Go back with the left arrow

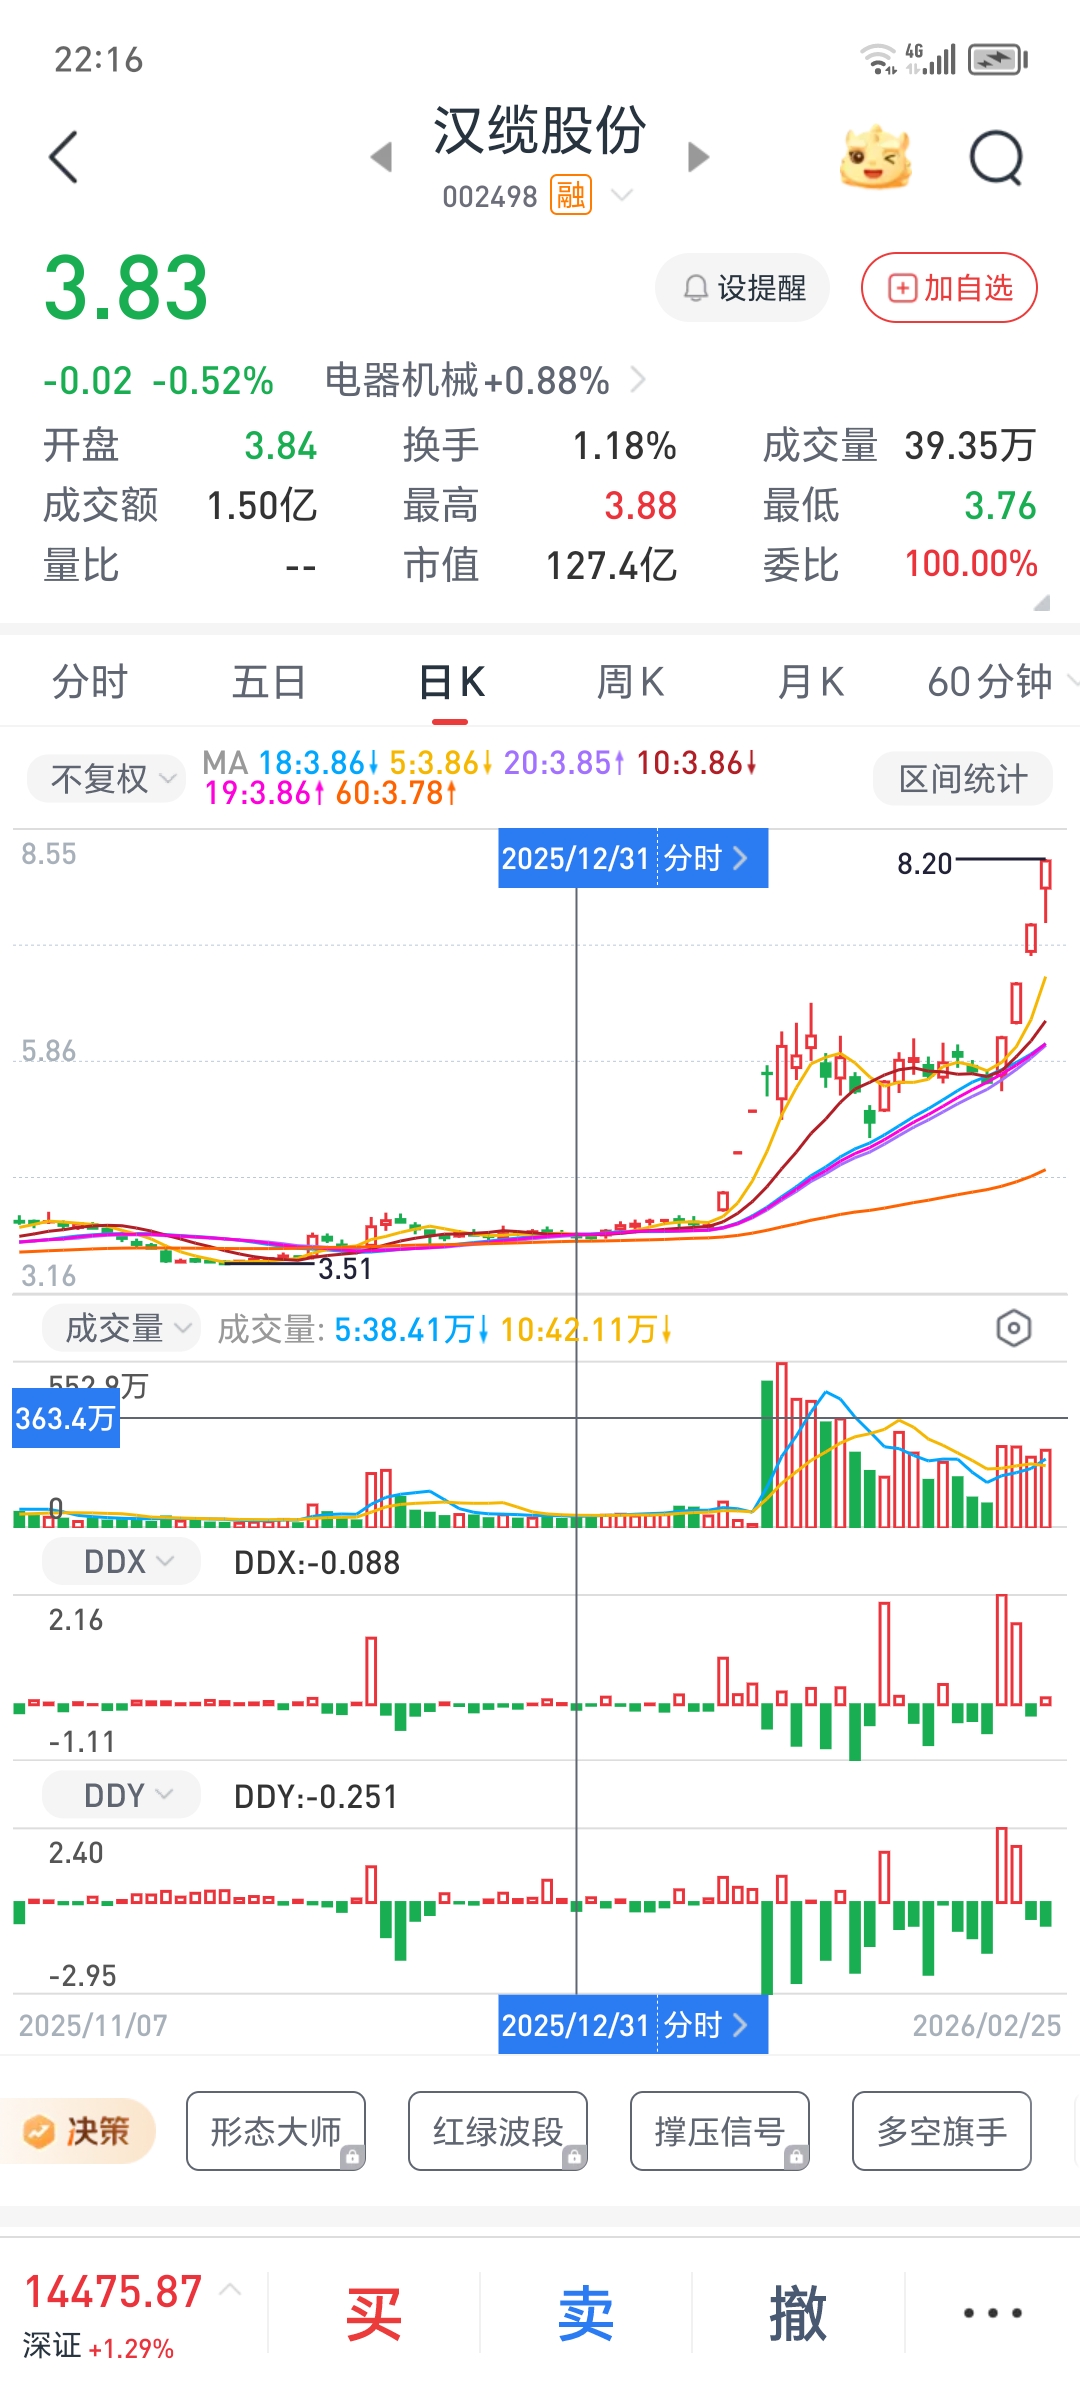point(64,157)
